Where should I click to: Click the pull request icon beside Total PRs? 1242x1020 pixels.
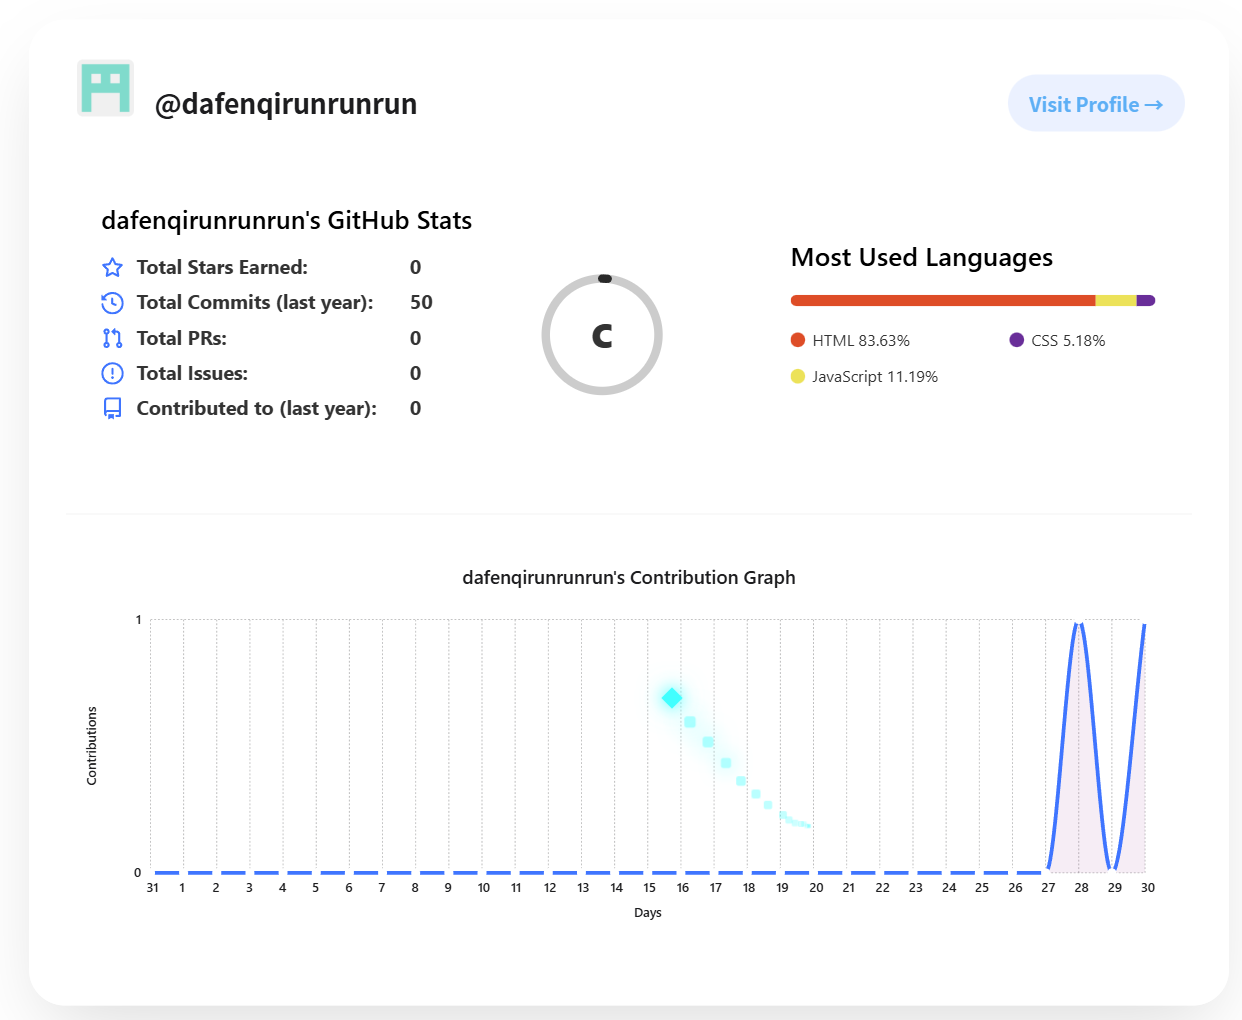click(113, 338)
